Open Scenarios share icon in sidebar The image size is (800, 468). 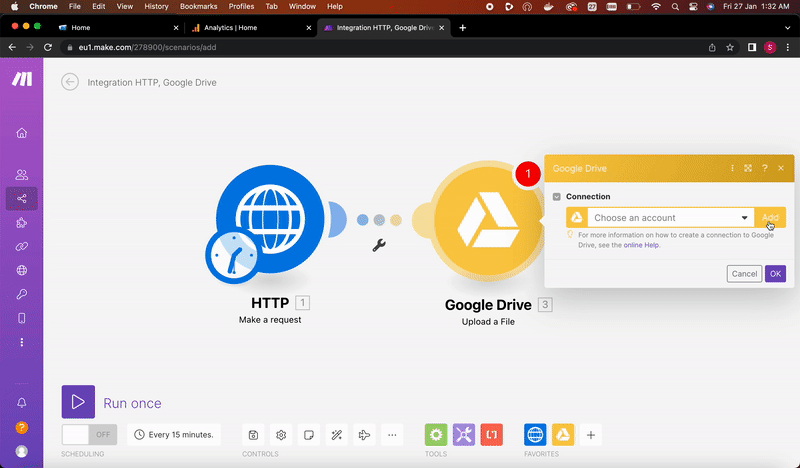(21, 199)
